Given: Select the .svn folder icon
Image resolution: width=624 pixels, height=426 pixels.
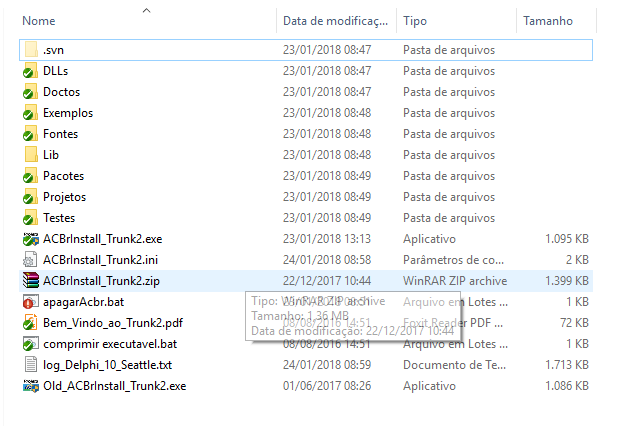Looking at the screenshot, I should click(x=31, y=50).
